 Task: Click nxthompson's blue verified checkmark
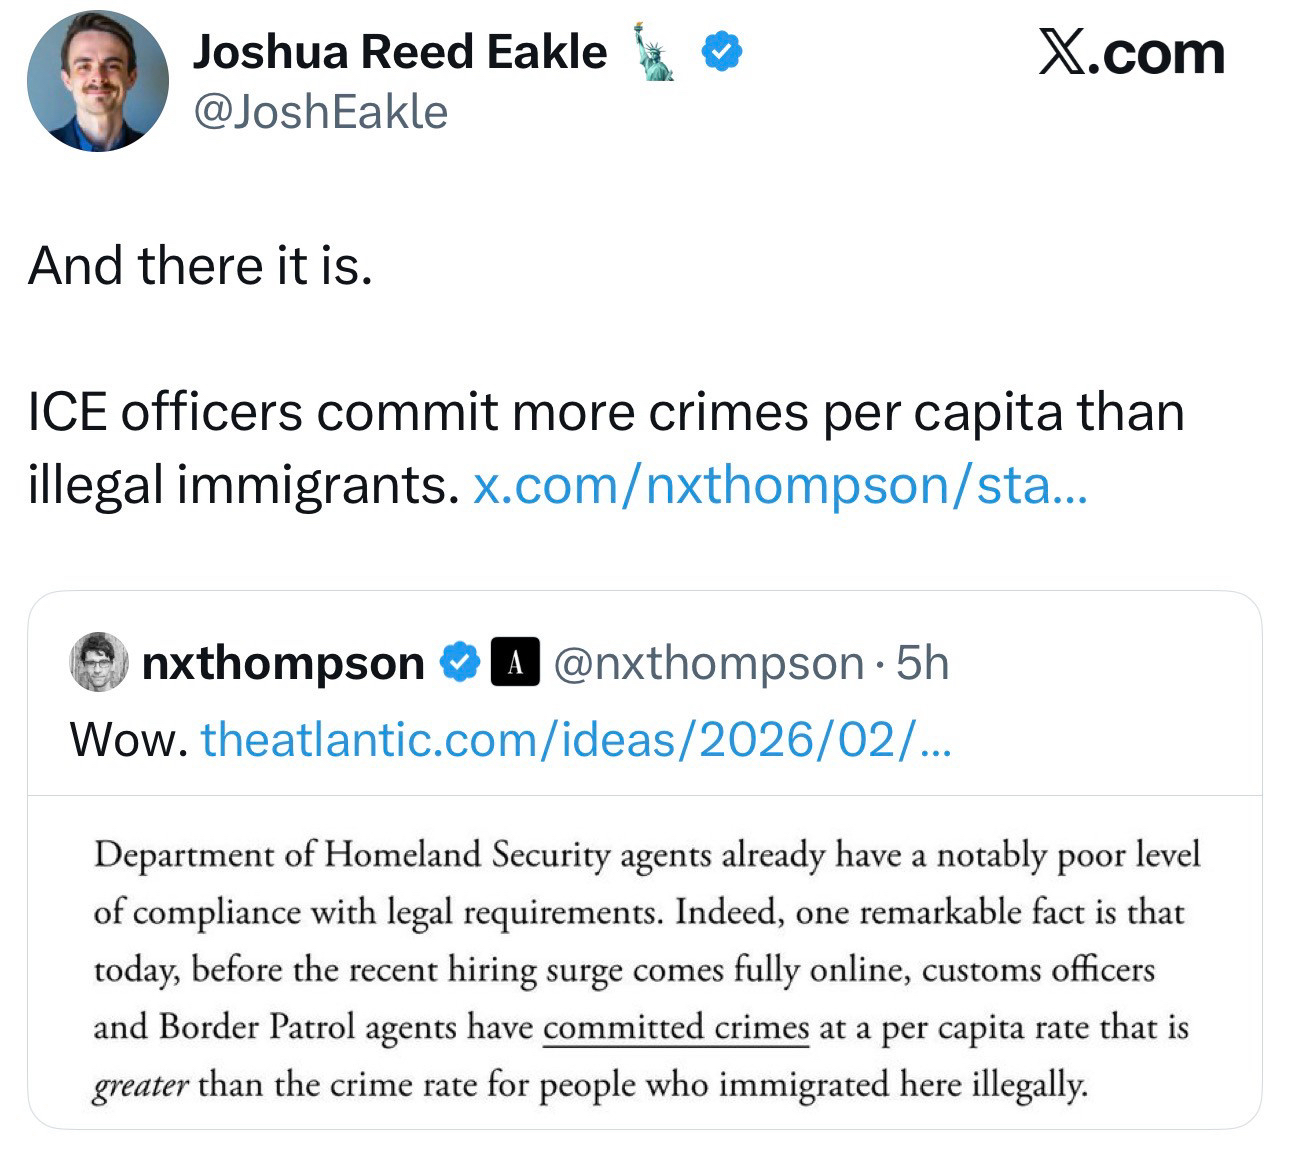point(460,663)
